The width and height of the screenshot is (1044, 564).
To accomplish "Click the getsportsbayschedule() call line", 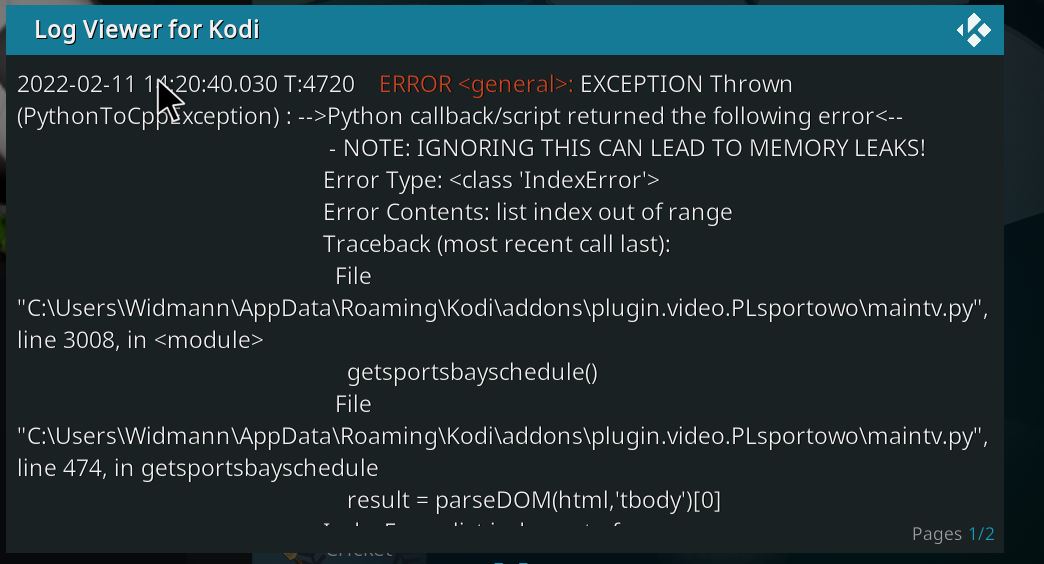I will tap(472, 372).
